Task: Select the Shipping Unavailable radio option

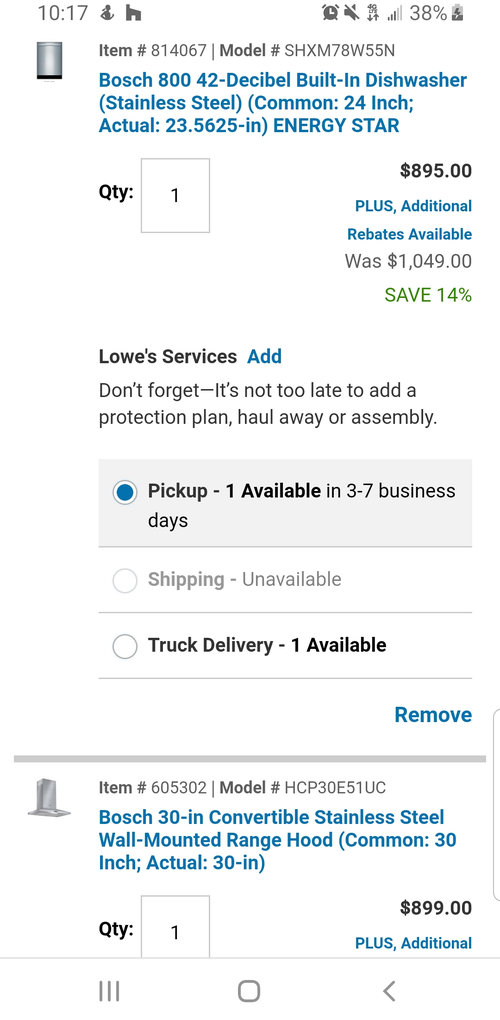Action: point(124,580)
